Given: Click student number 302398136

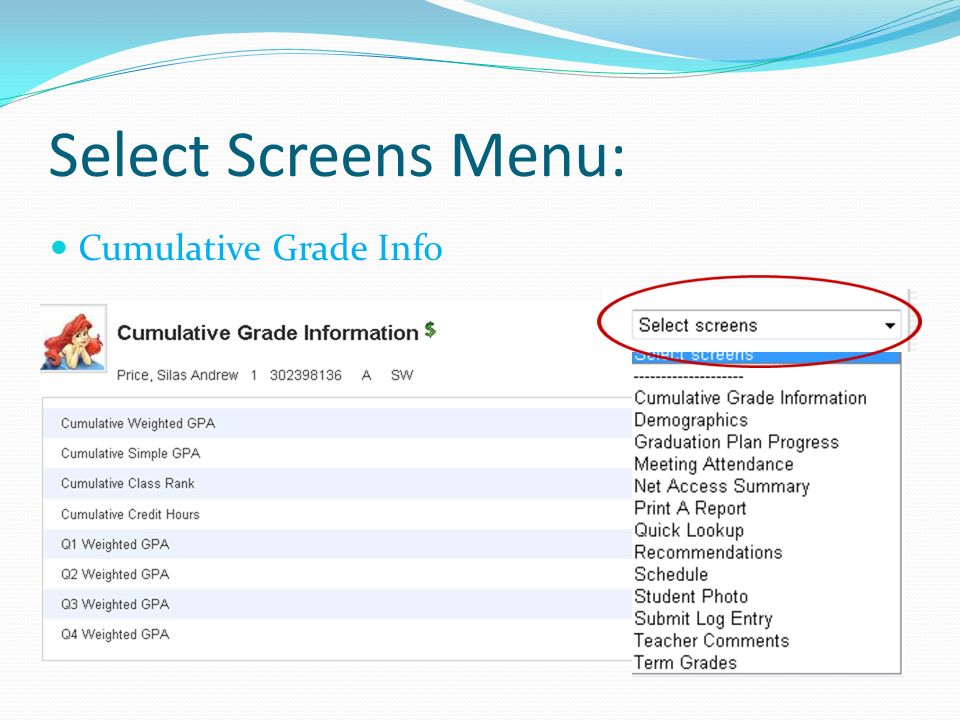Looking at the screenshot, I should click(306, 375).
